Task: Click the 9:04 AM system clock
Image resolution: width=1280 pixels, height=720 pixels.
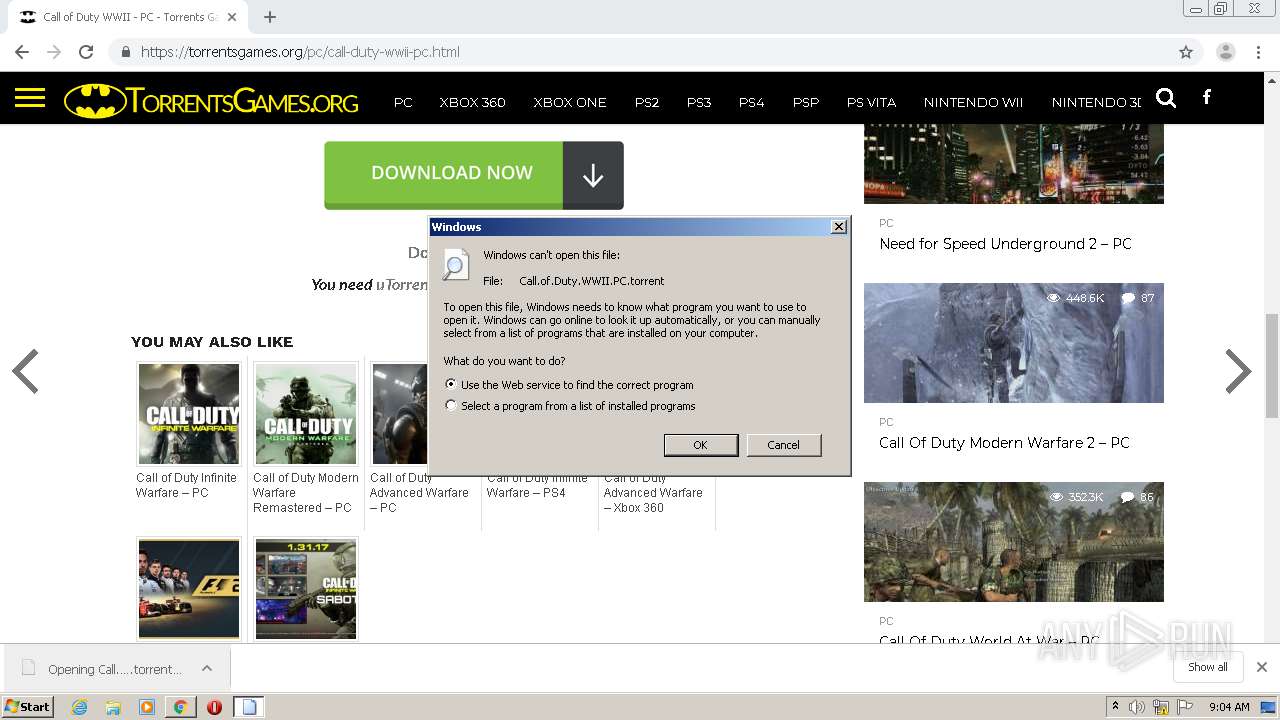Action: tap(1229, 707)
